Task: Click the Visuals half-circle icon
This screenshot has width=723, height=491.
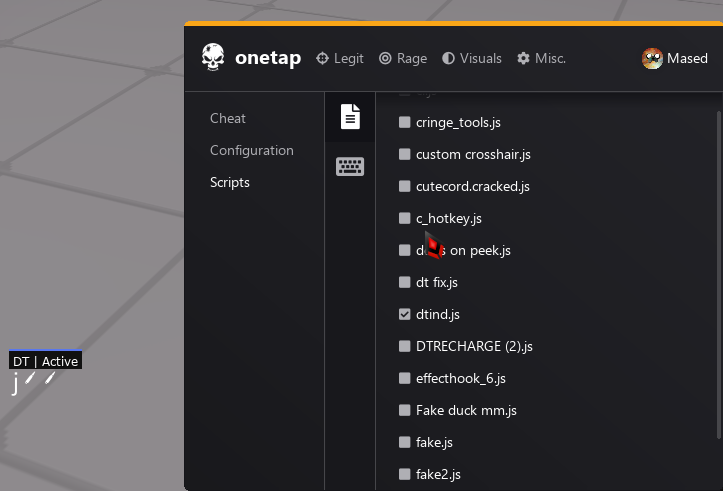Action: pos(448,58)
